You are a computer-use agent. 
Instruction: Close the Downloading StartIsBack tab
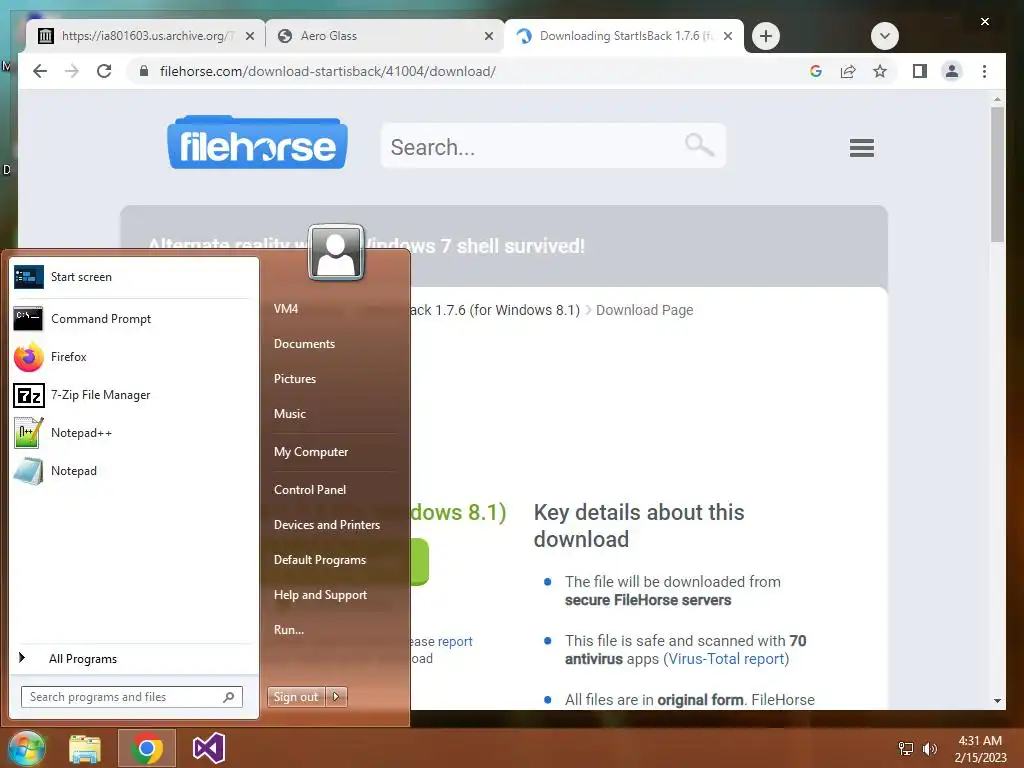(x=728, y=36)
